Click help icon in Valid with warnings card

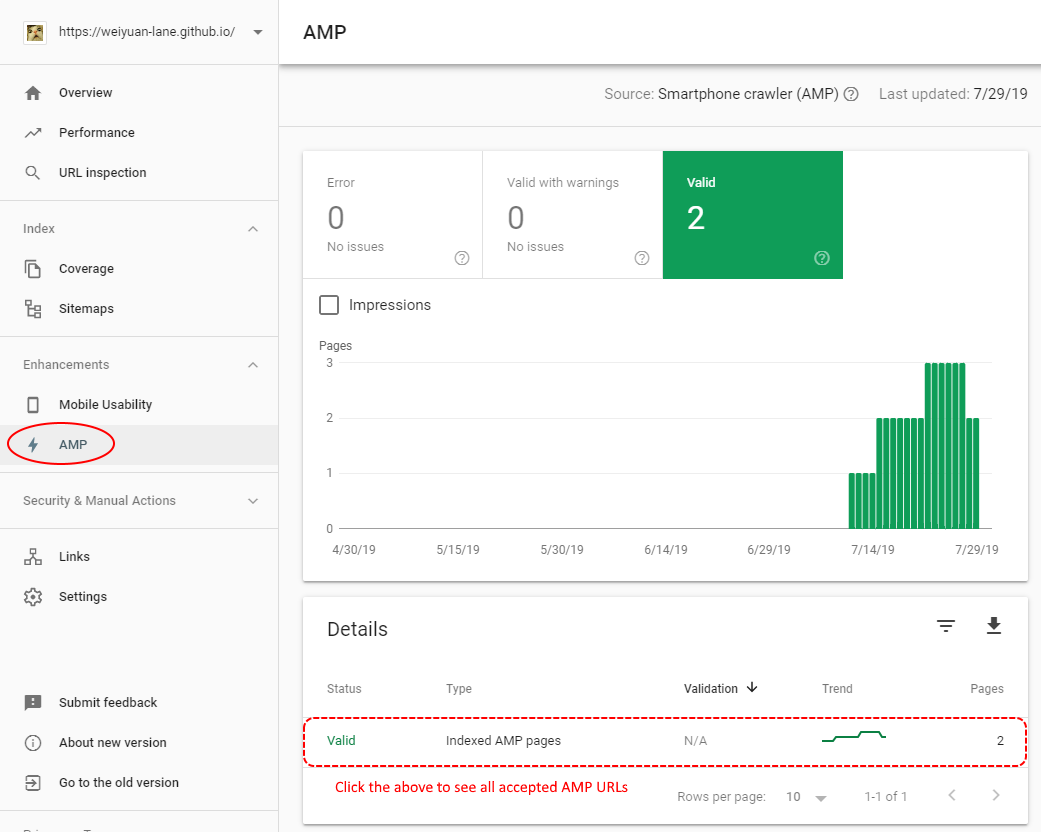[x=642, y=258]
